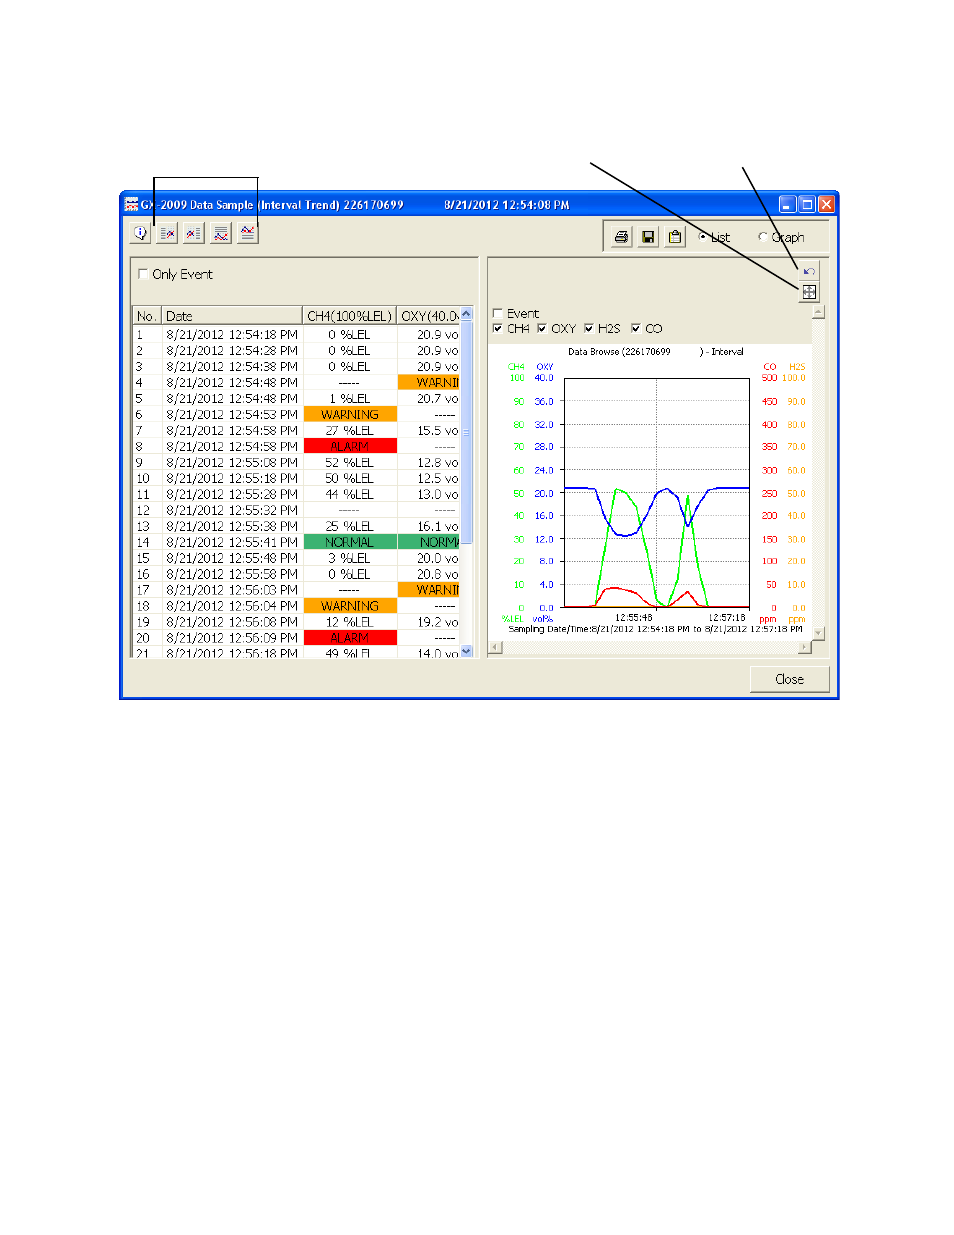Select the Graph radio button
This screenshot has width=954, height=1235.
click(763, 237)
